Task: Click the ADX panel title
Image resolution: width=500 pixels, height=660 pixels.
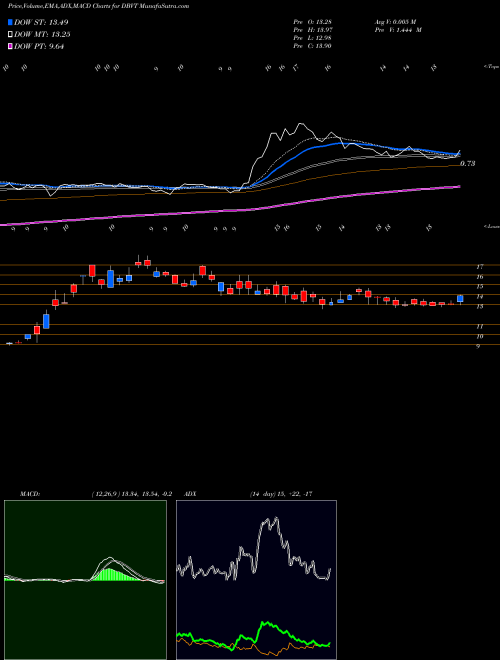Action: [x=190, y=494]
